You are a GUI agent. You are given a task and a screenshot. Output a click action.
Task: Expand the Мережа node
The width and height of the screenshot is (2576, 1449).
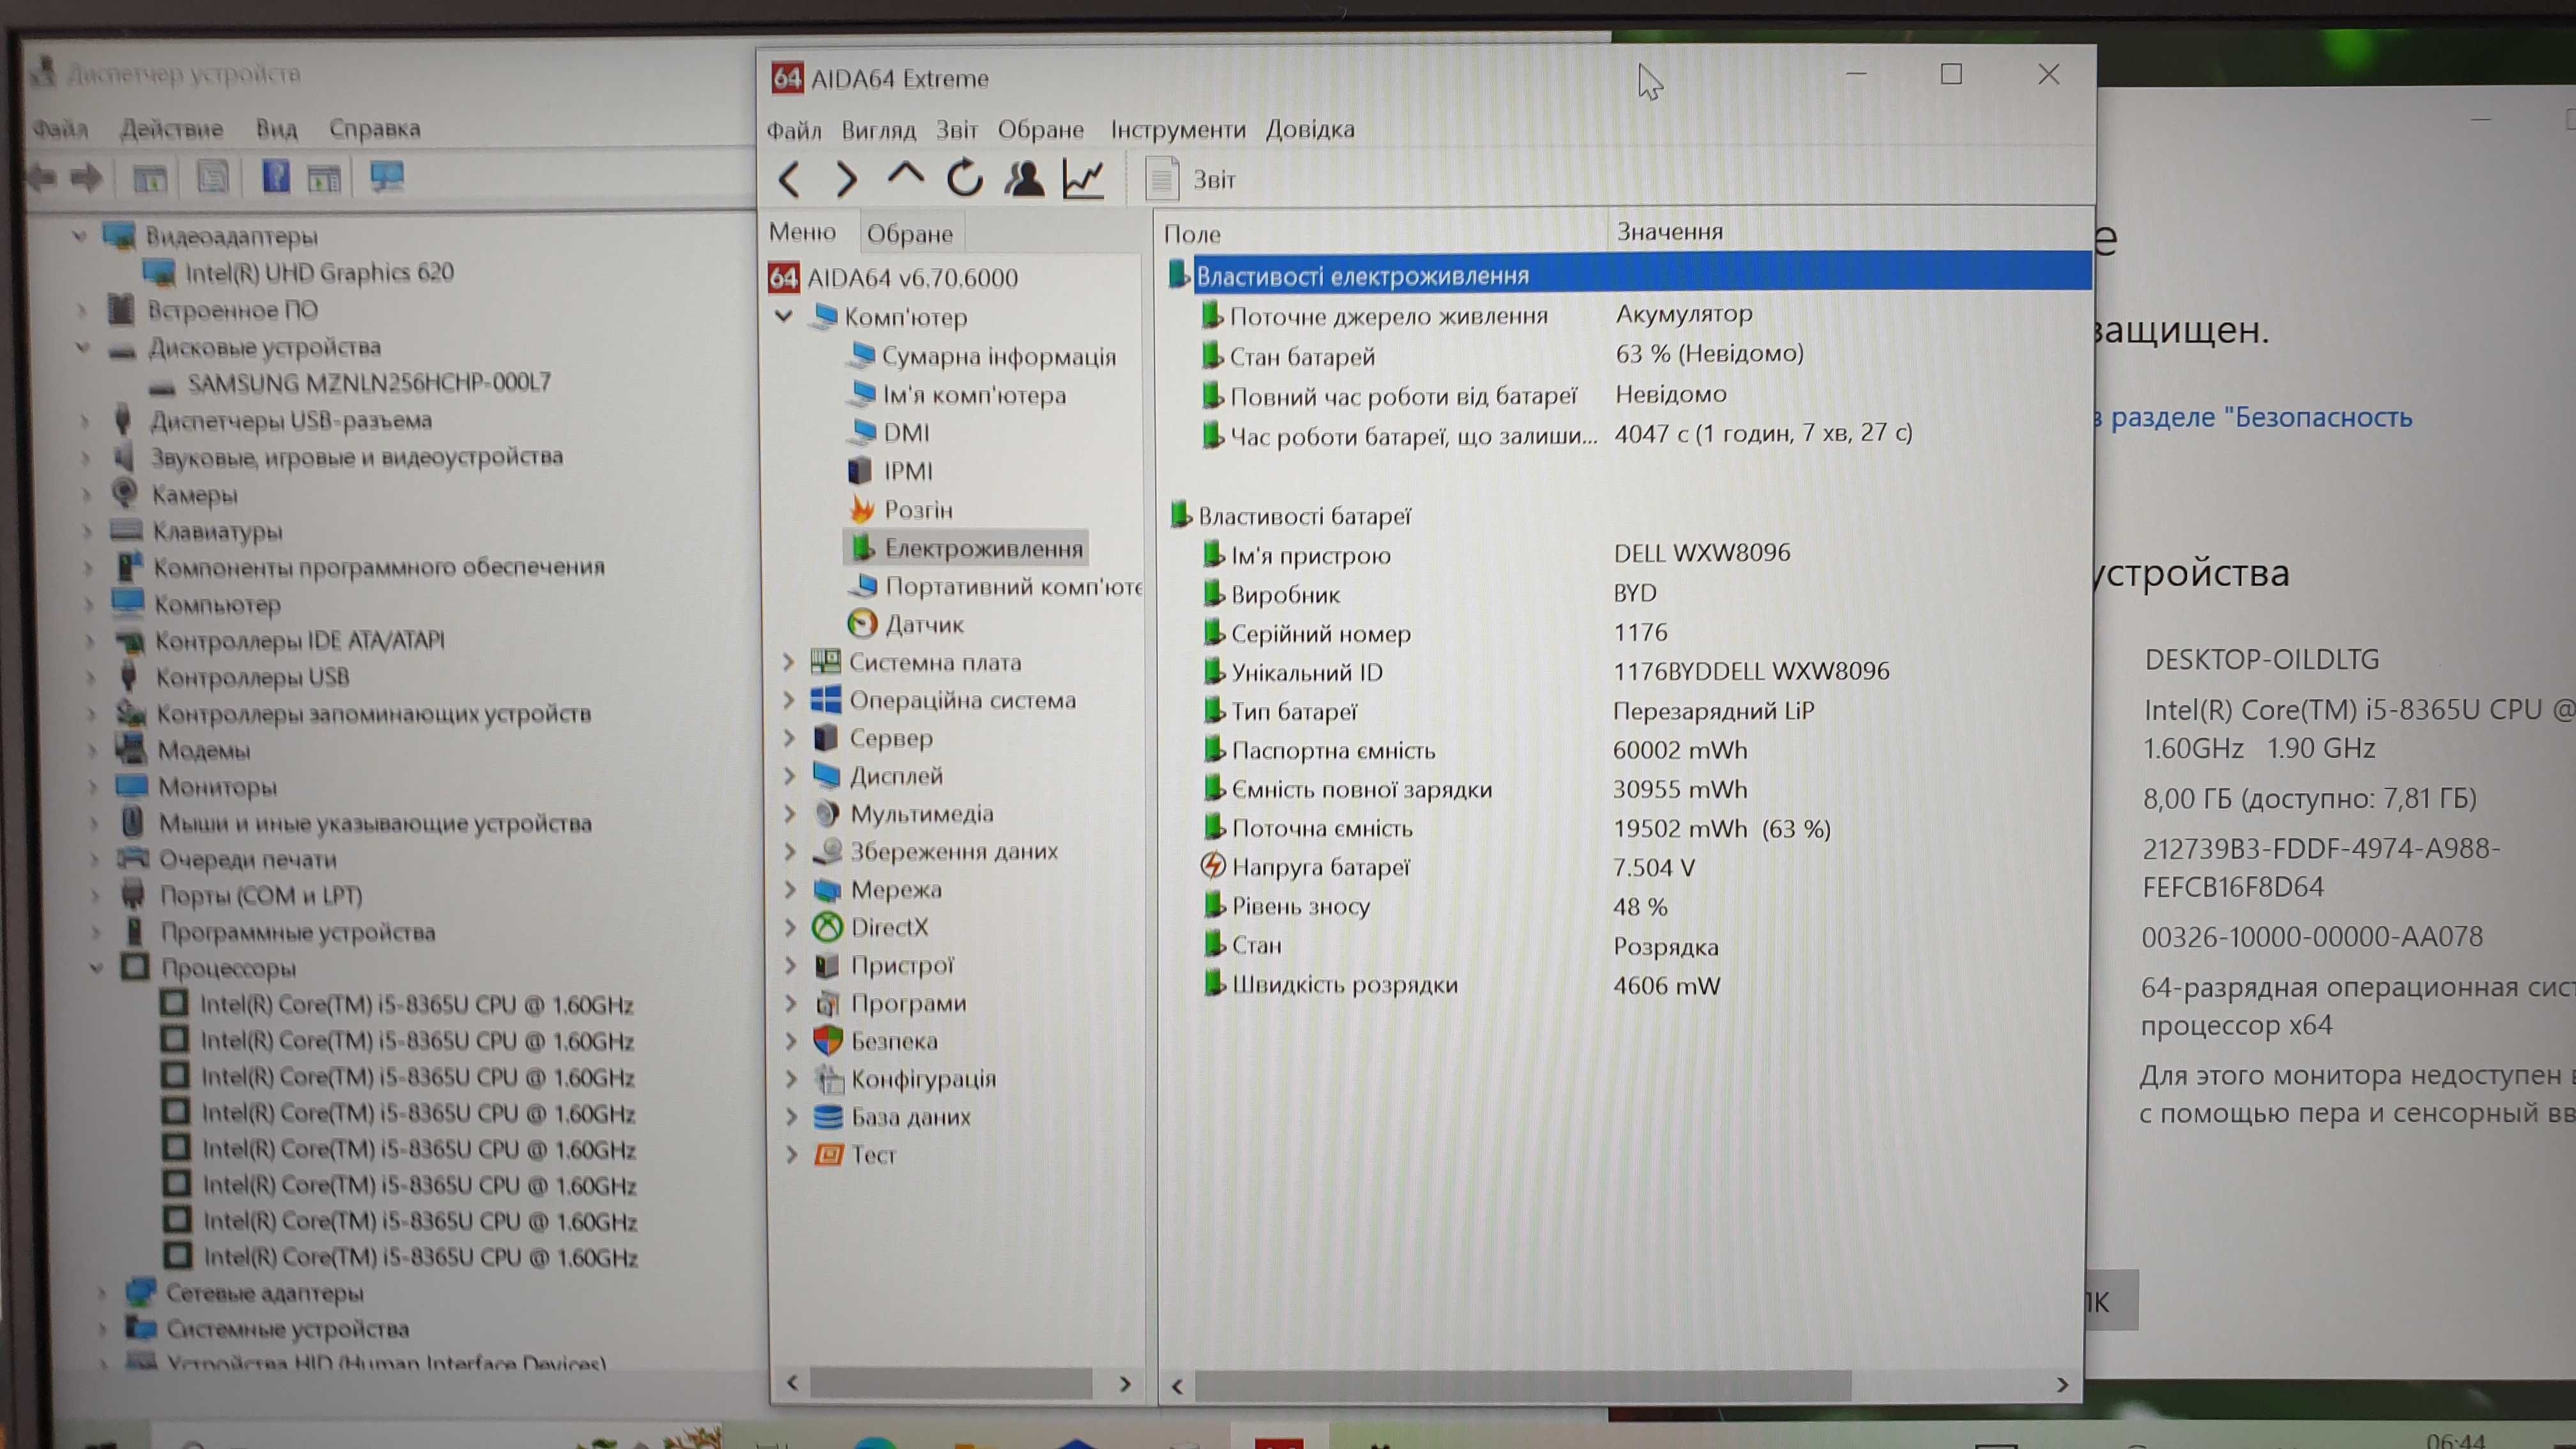(x=789, y=889)
